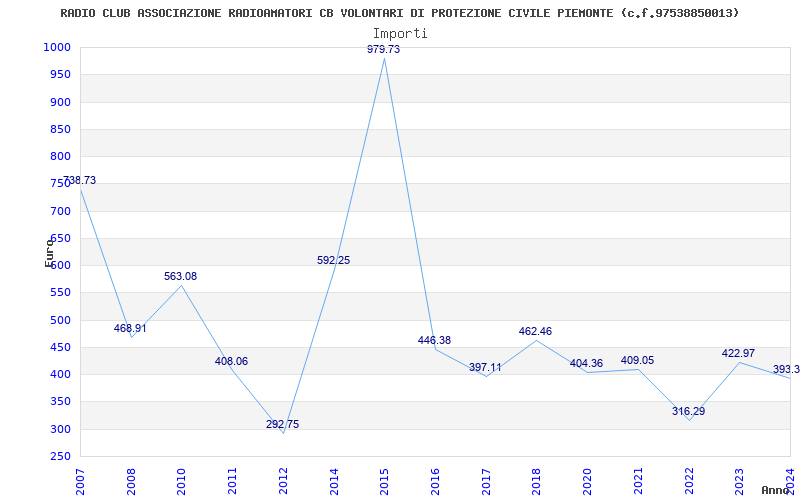Select the 500 y-axis tick label
The height and width of the screenshot is (500, 800).
pos(60,320)
